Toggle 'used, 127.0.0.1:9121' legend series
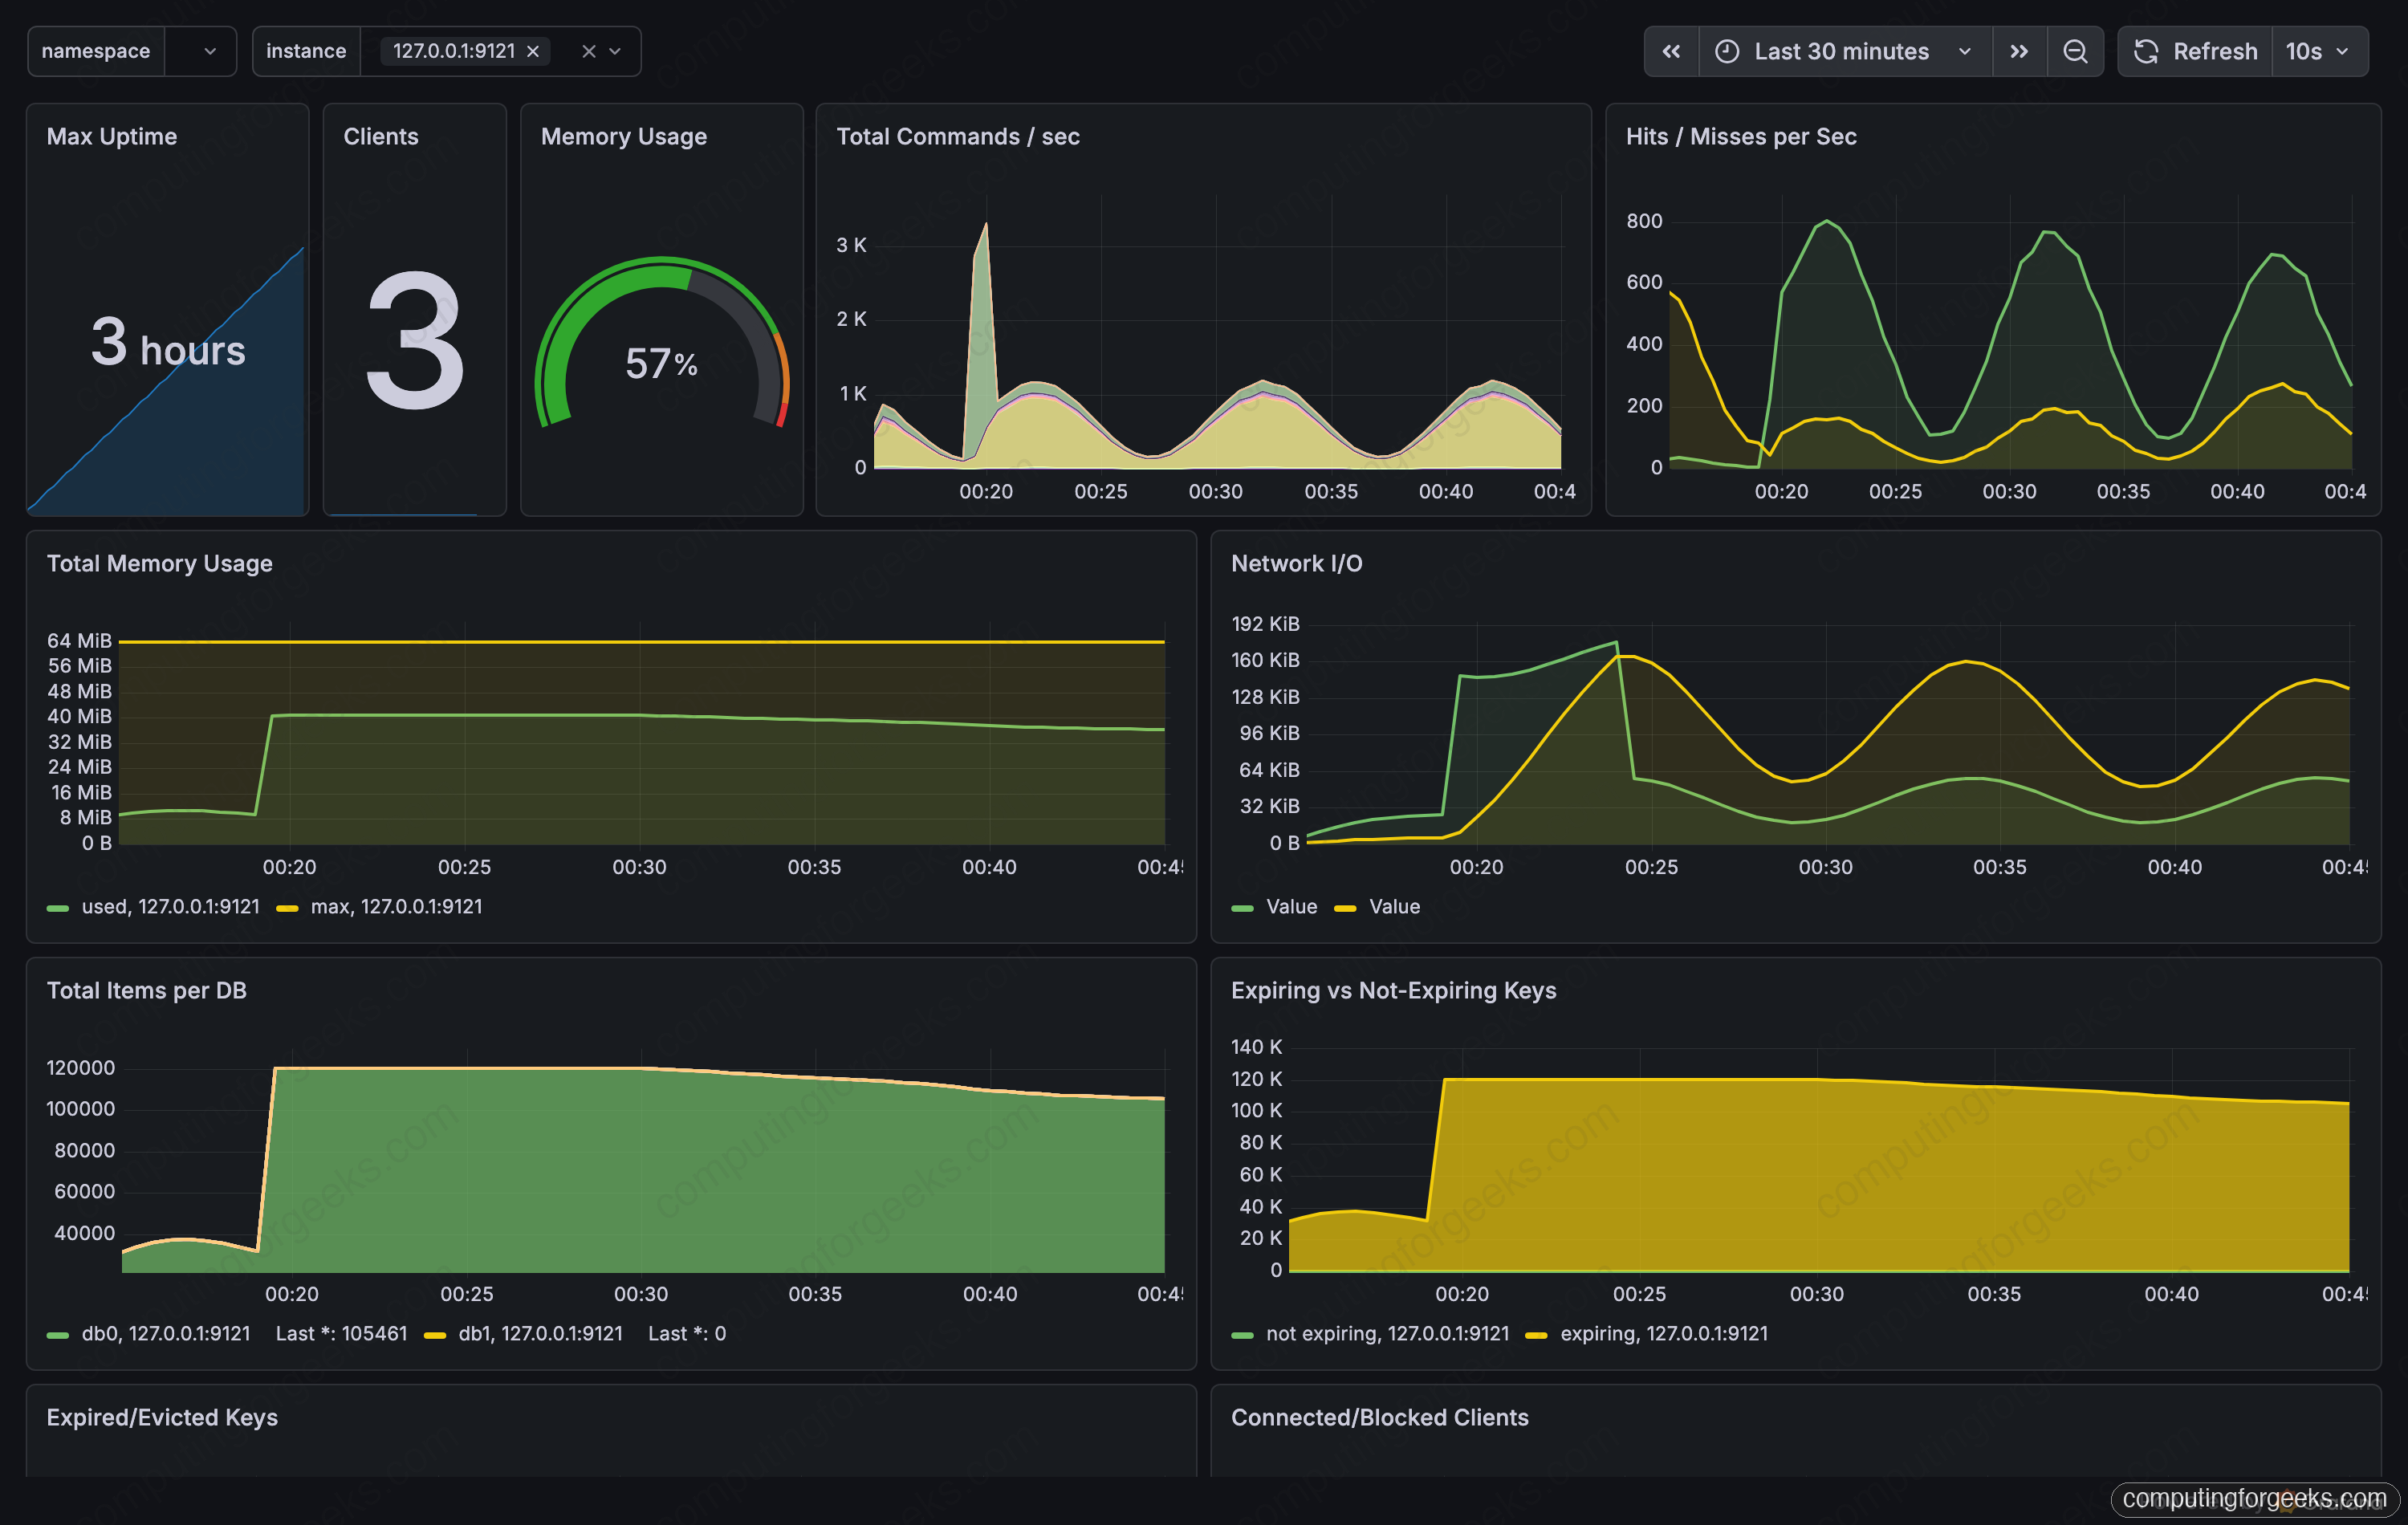The image size is (2408, 1525). pyautogui.click(x=170, y=906)
